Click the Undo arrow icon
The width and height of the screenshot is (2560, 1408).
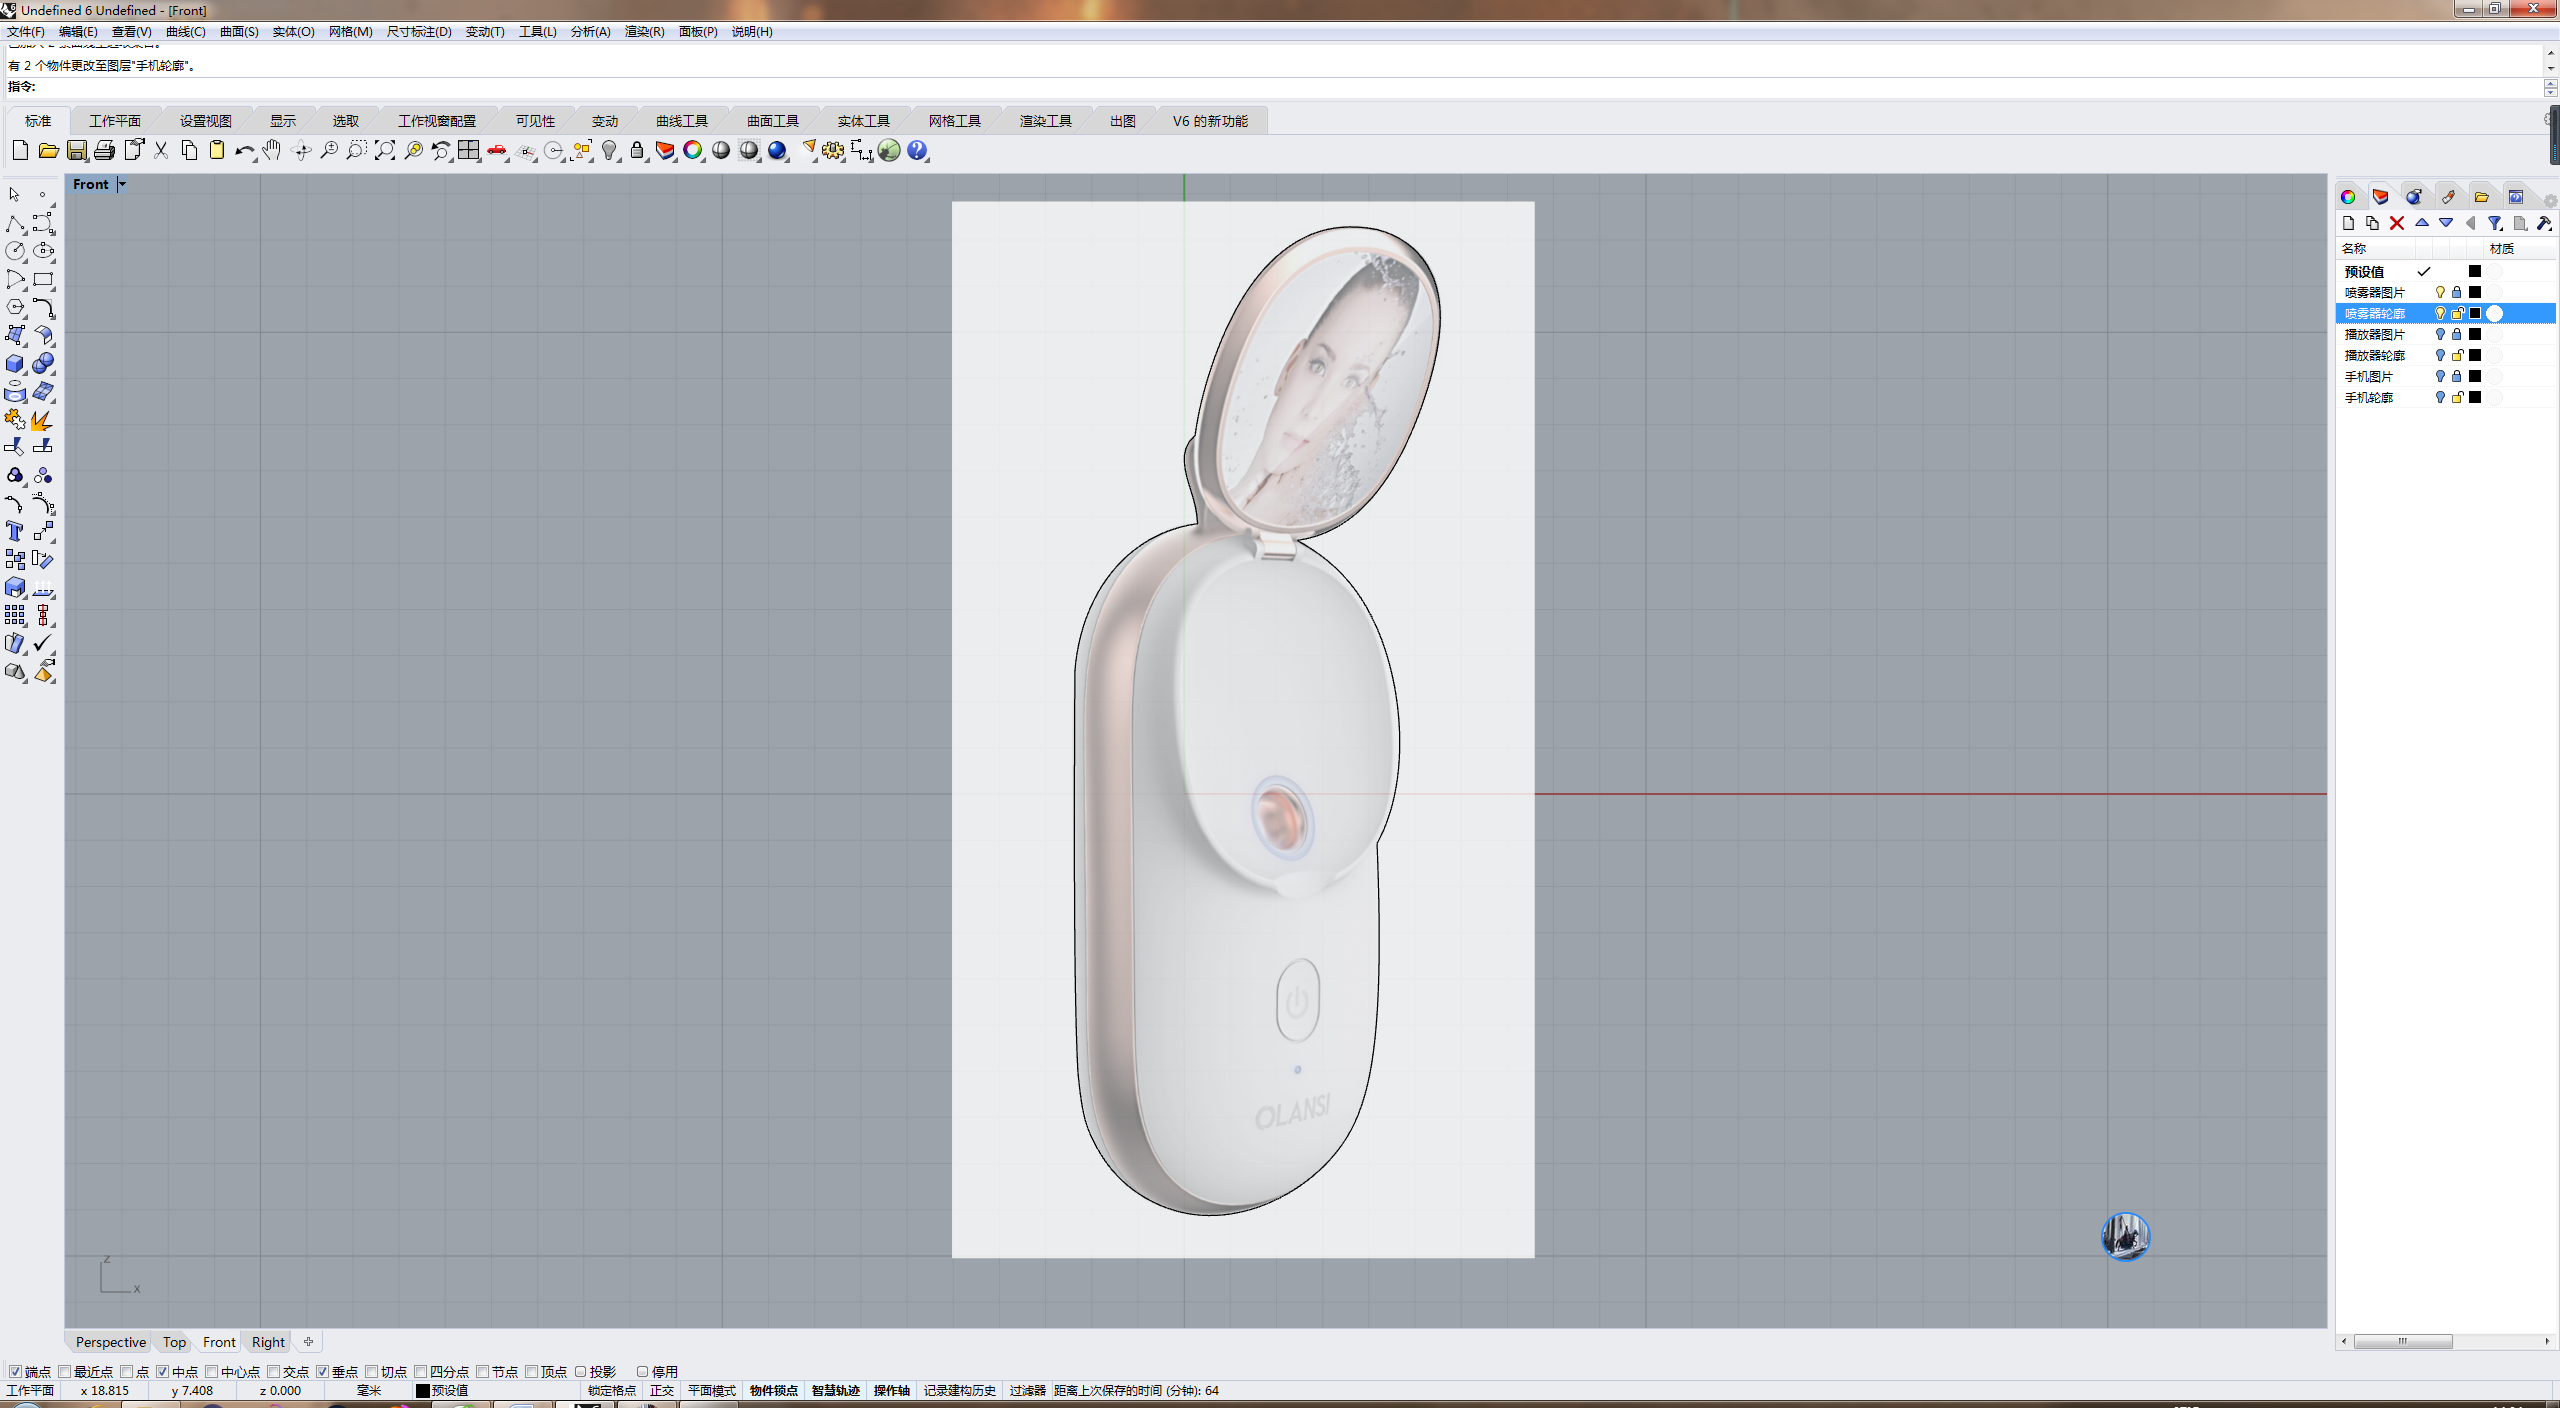point(244,151)
